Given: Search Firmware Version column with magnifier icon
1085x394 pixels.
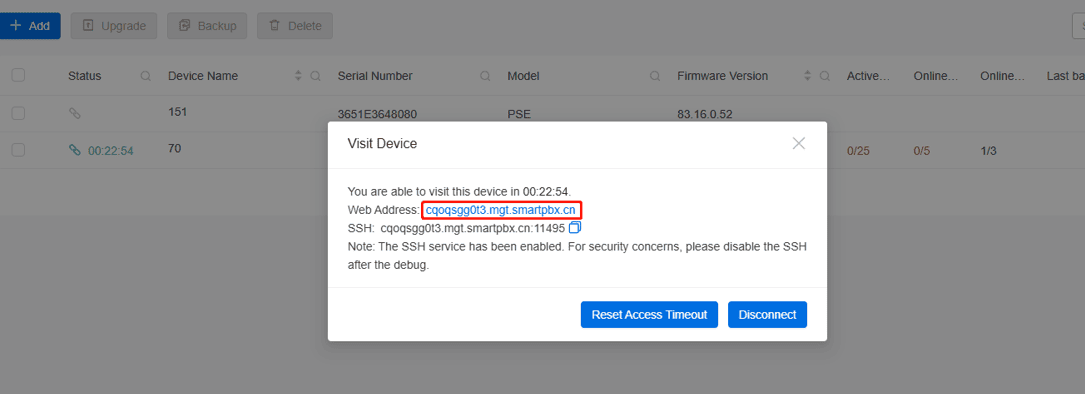Looking at the screenshot, I should (x=824, y=76).
